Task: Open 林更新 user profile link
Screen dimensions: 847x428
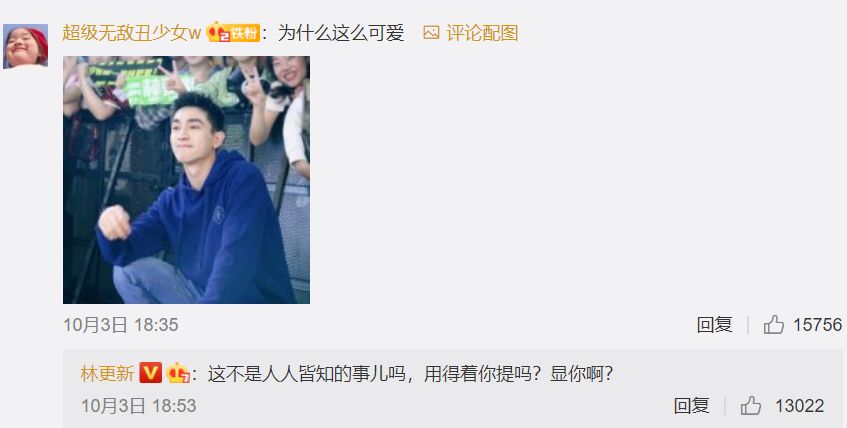Action: (107, 373)
